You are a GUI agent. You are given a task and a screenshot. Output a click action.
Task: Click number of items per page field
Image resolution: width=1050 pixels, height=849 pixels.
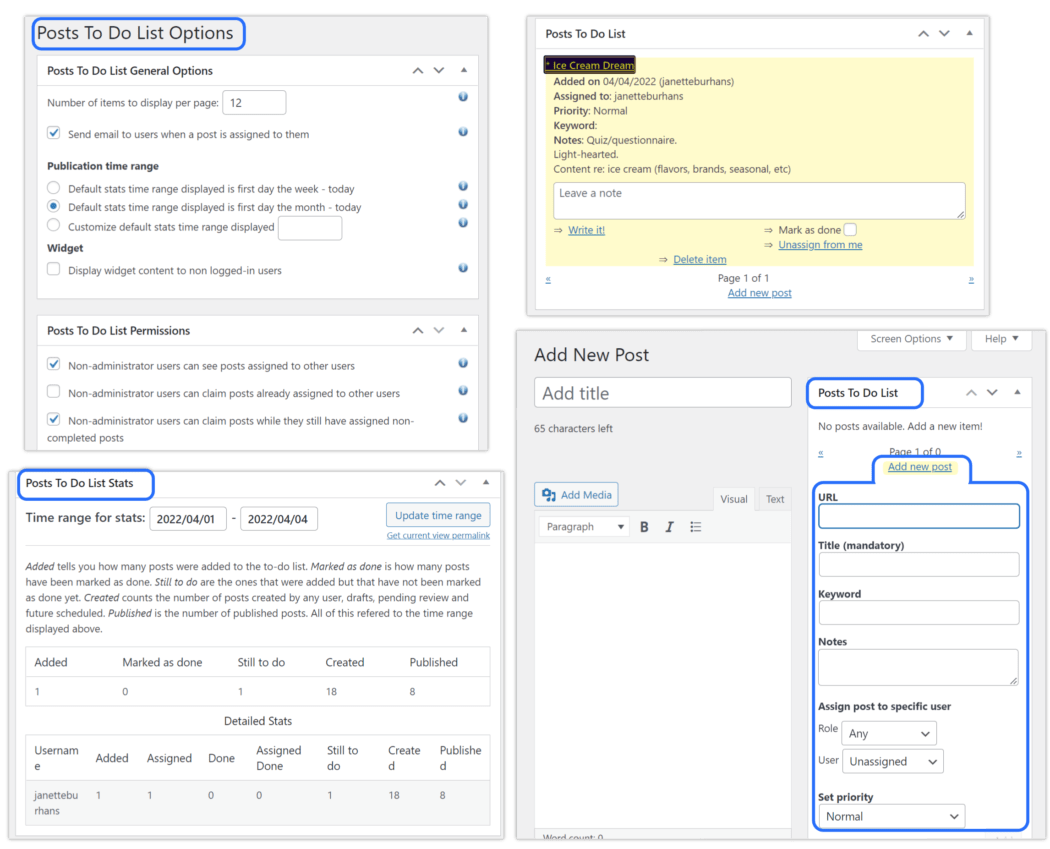pyautogui.click(x=254, y=102)
